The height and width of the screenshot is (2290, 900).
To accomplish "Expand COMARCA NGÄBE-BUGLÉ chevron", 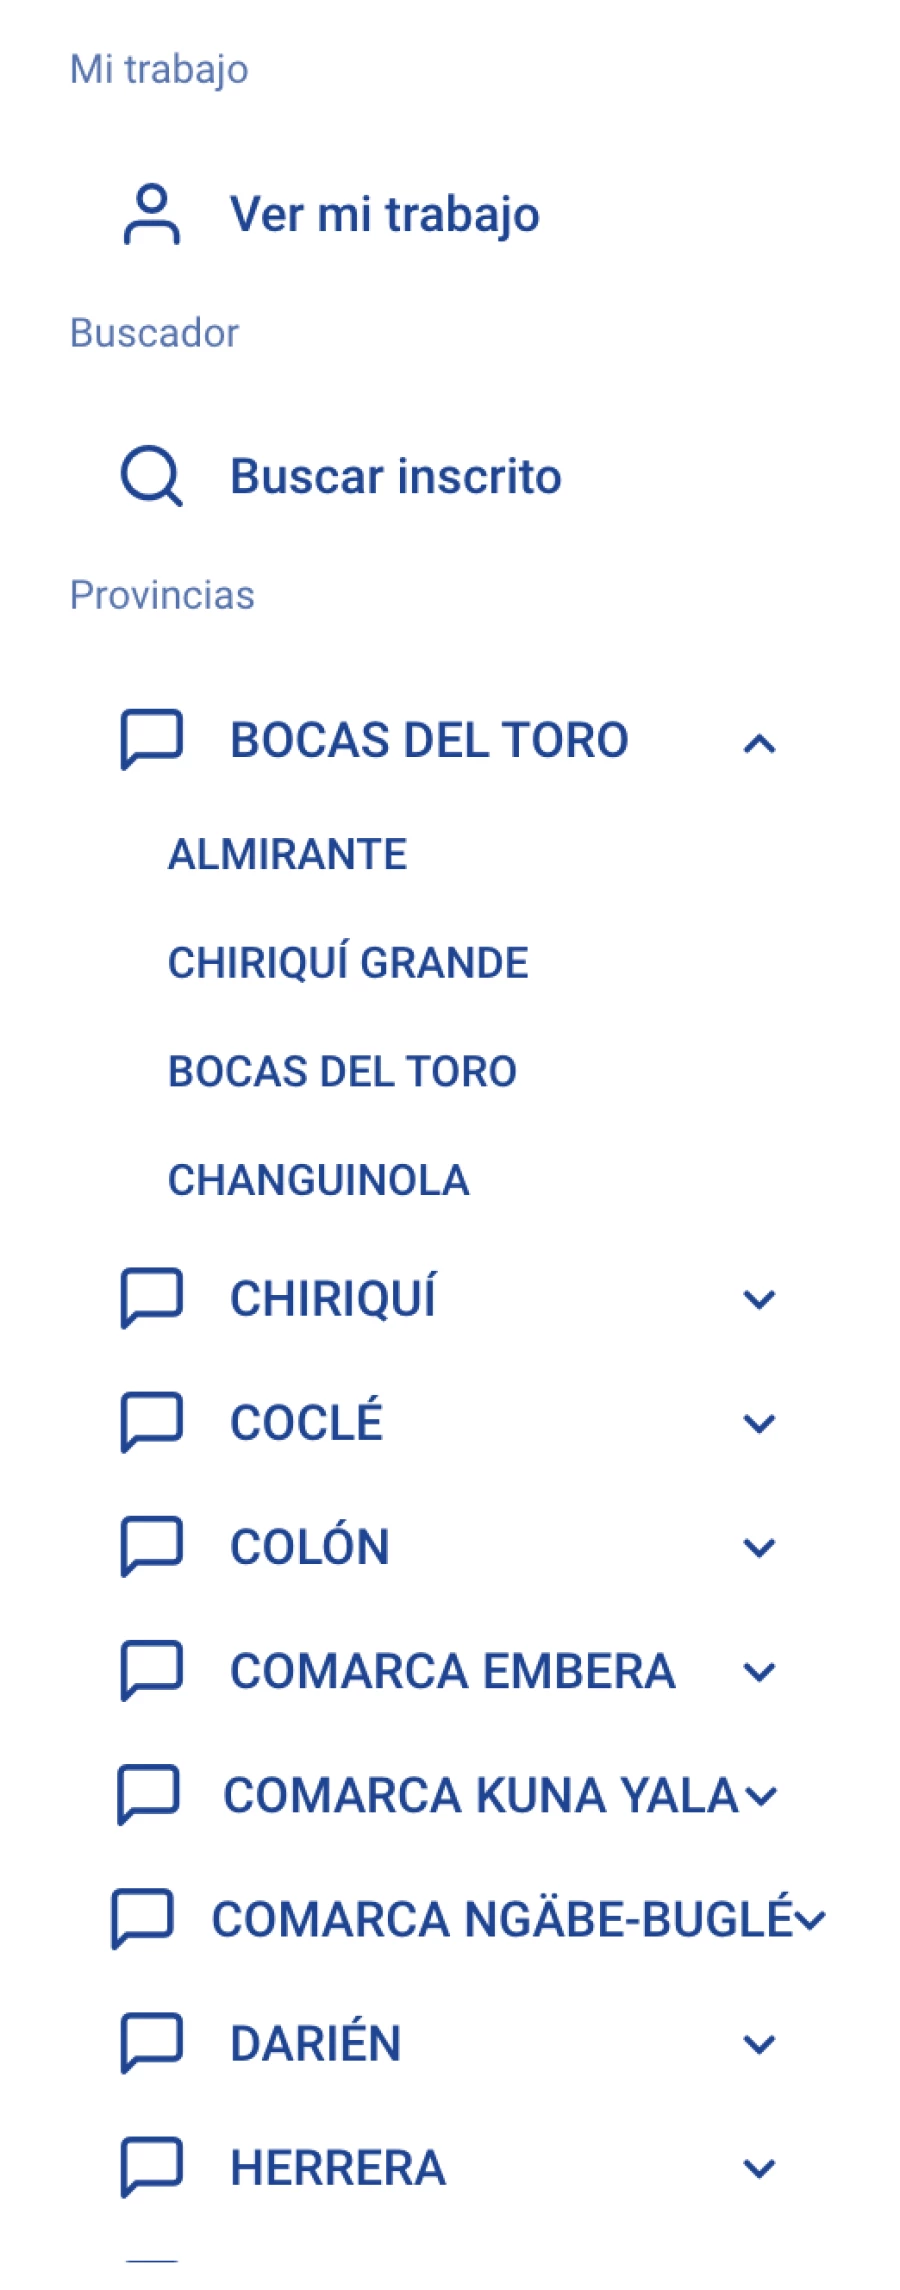I will [810, 1920].
